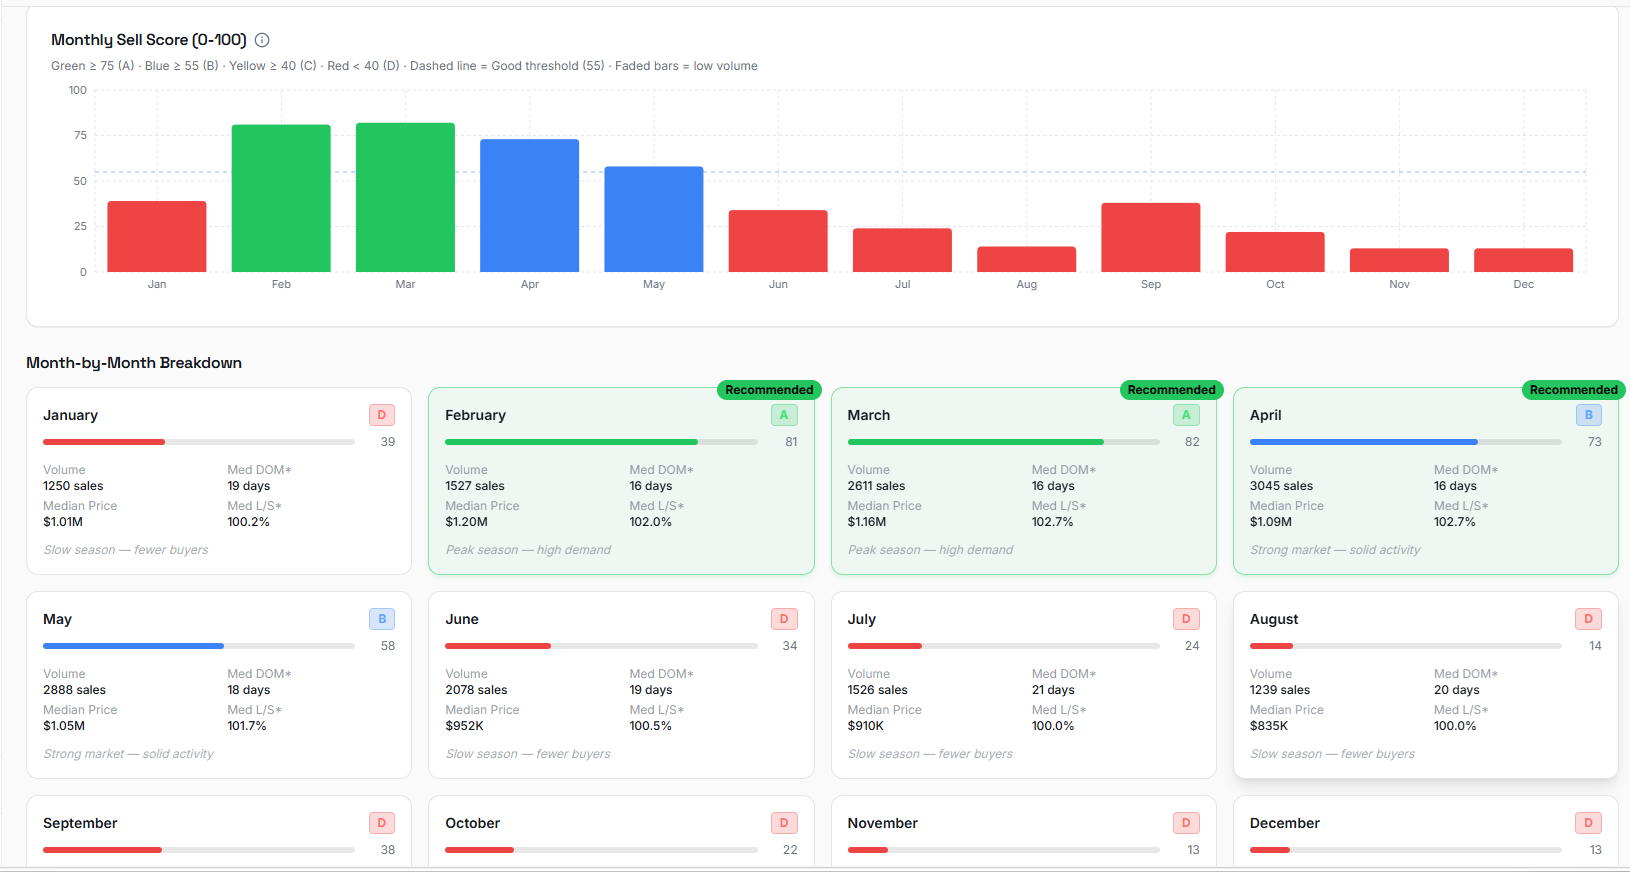This screenshot has width=1630, height=872.
Task: Click the December card title
Action: click(1284, 823)
